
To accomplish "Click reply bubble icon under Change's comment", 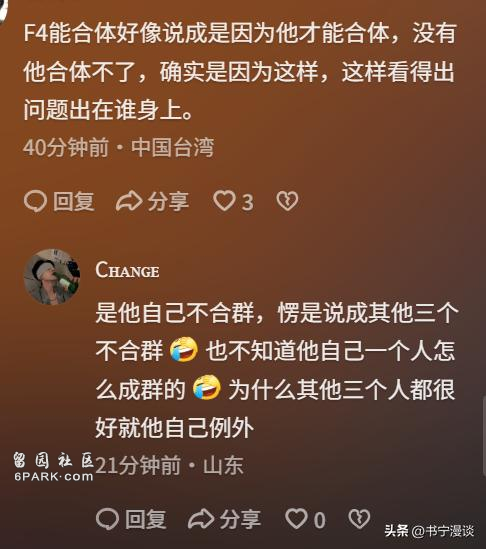I will tap(107, 519).
